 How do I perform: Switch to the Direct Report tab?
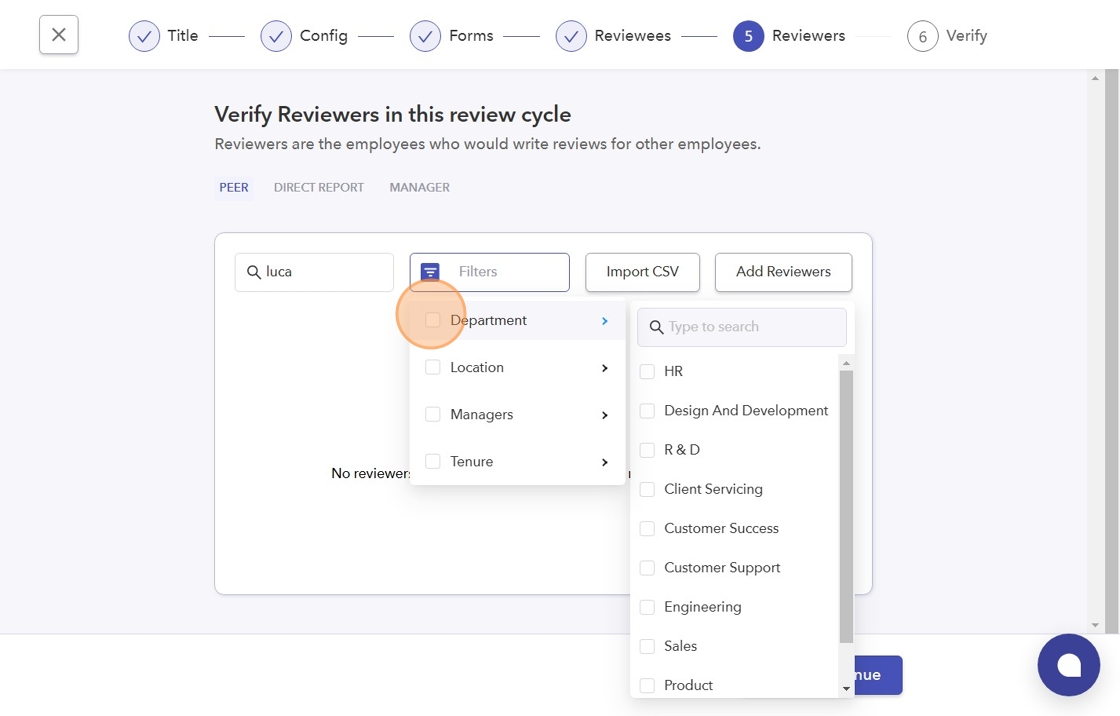click(x=319, y=187)
